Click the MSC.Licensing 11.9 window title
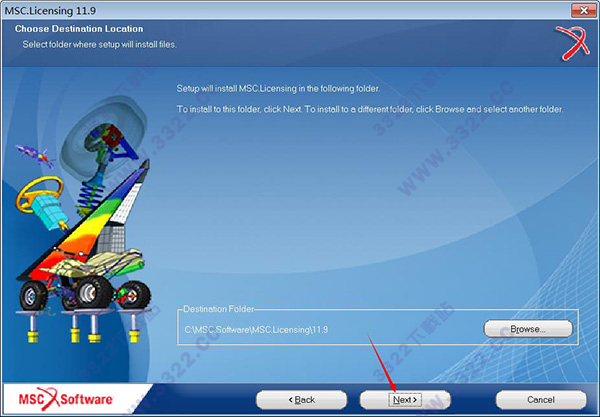This screenshot has height=417, width=600. [50, 11]
